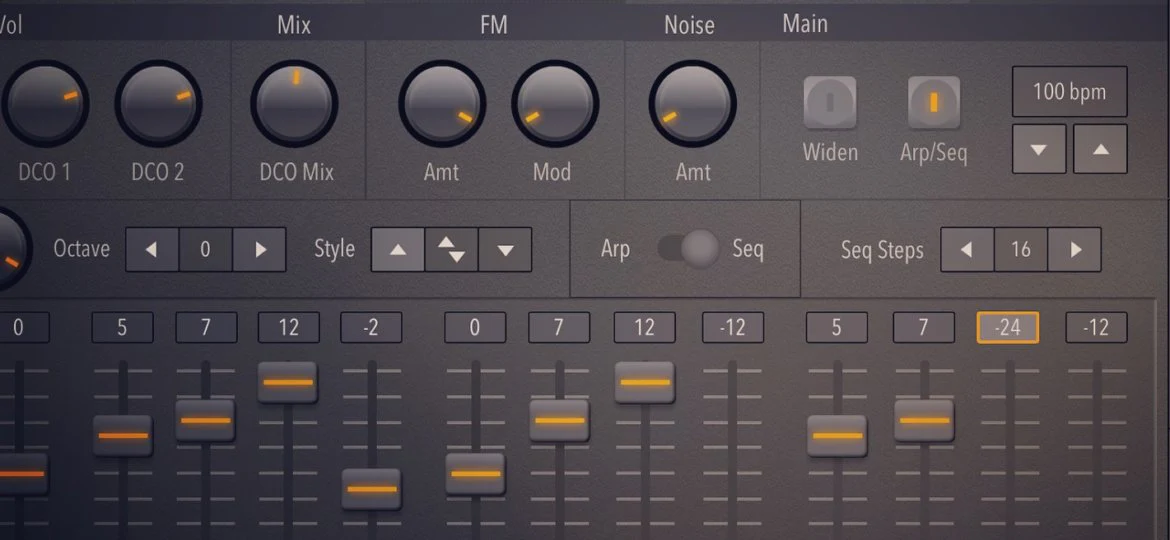Select the 5 step box just right of -12
Viewport: 1170px width, 540px height.
tap(836, 327)
